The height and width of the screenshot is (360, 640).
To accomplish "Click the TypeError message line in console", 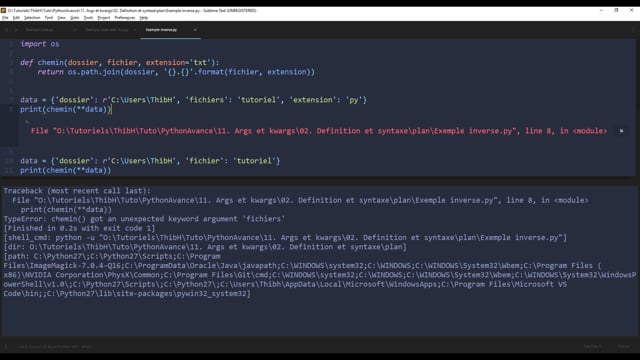I will point(144,219).
